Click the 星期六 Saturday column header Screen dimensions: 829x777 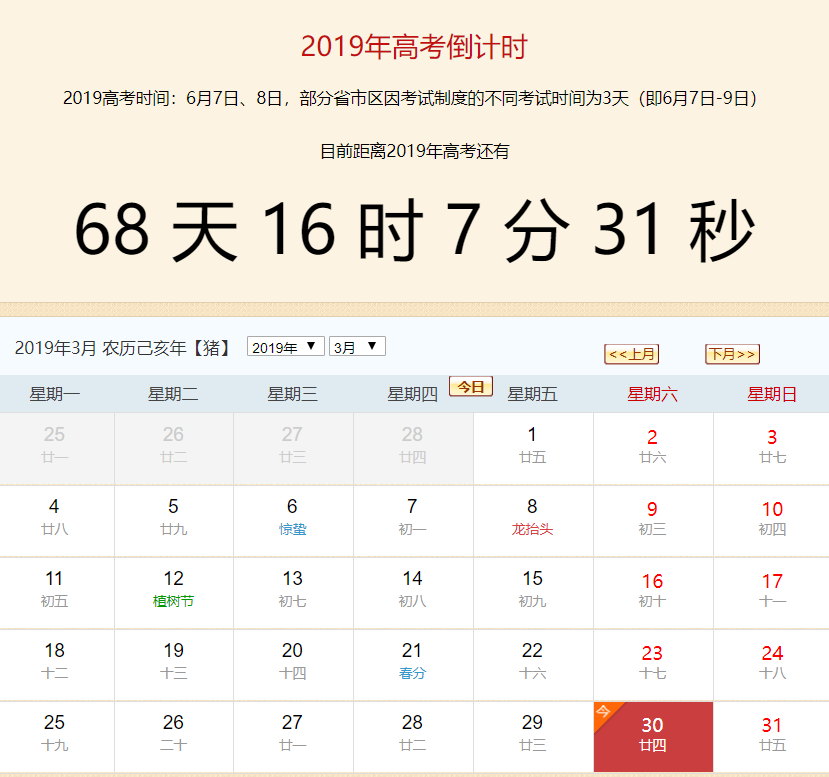pos(652,393)
